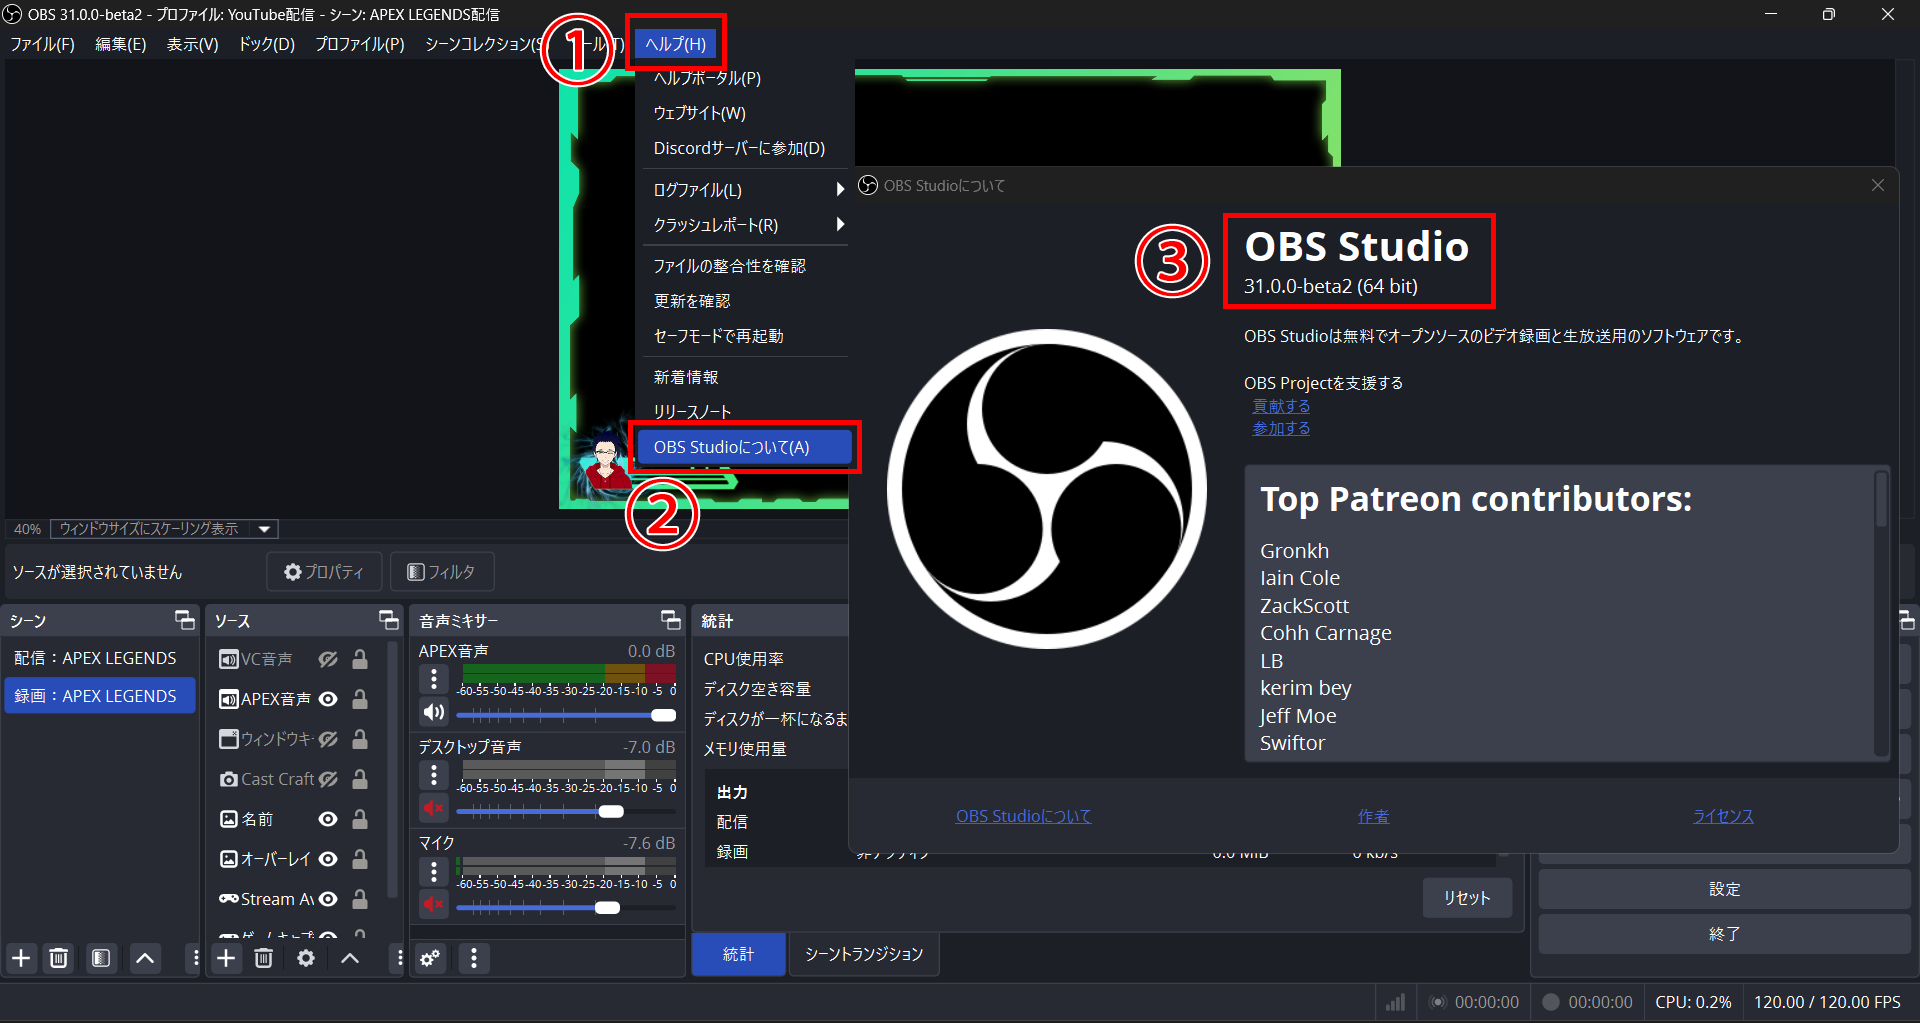Hide the 名前 source
Image resolution: width=1920 pixels, height=1023 pixels.
tap(328, 819)
